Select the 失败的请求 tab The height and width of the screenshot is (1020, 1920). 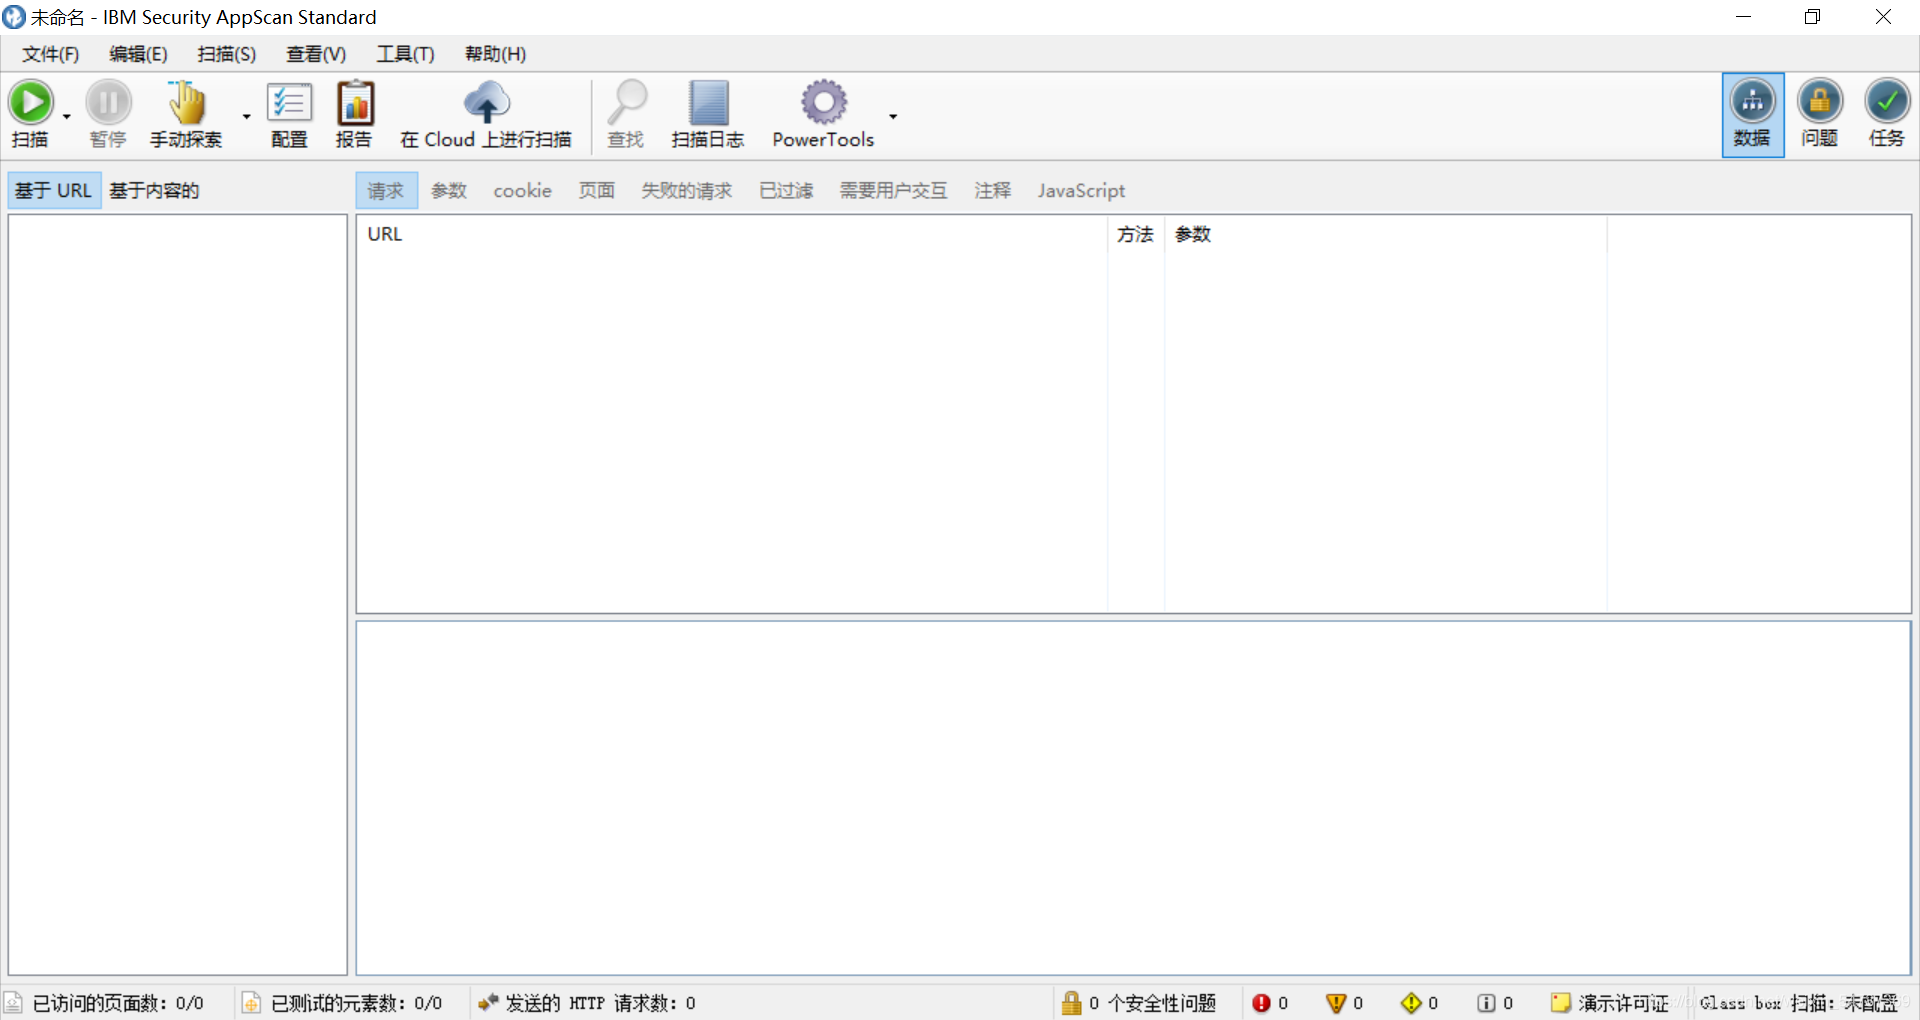click(687, 190)
